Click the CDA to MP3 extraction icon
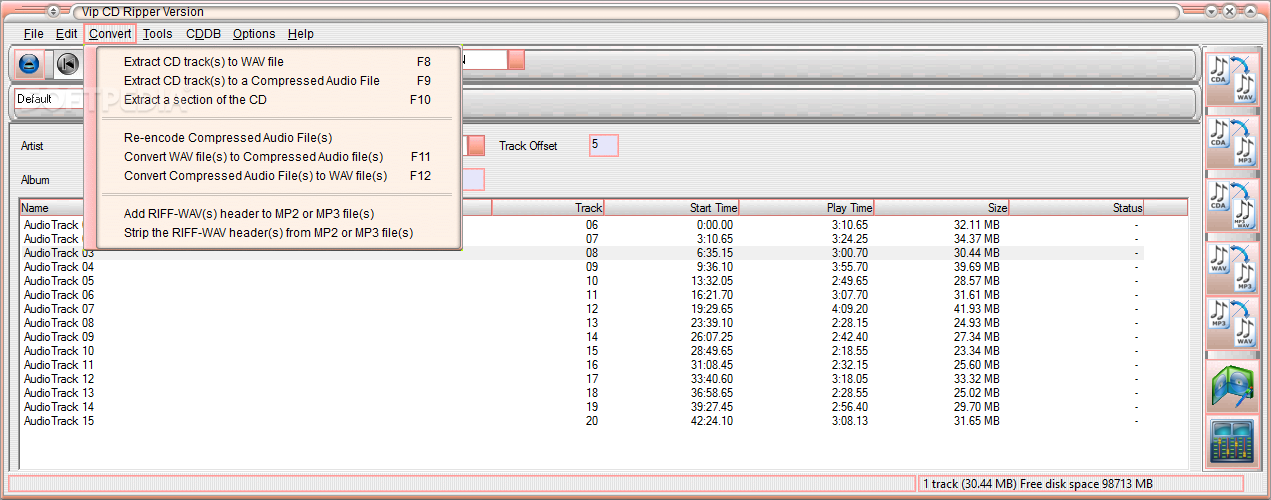The width and height of the screenshot is (1271, 500). coord(1231,142)
